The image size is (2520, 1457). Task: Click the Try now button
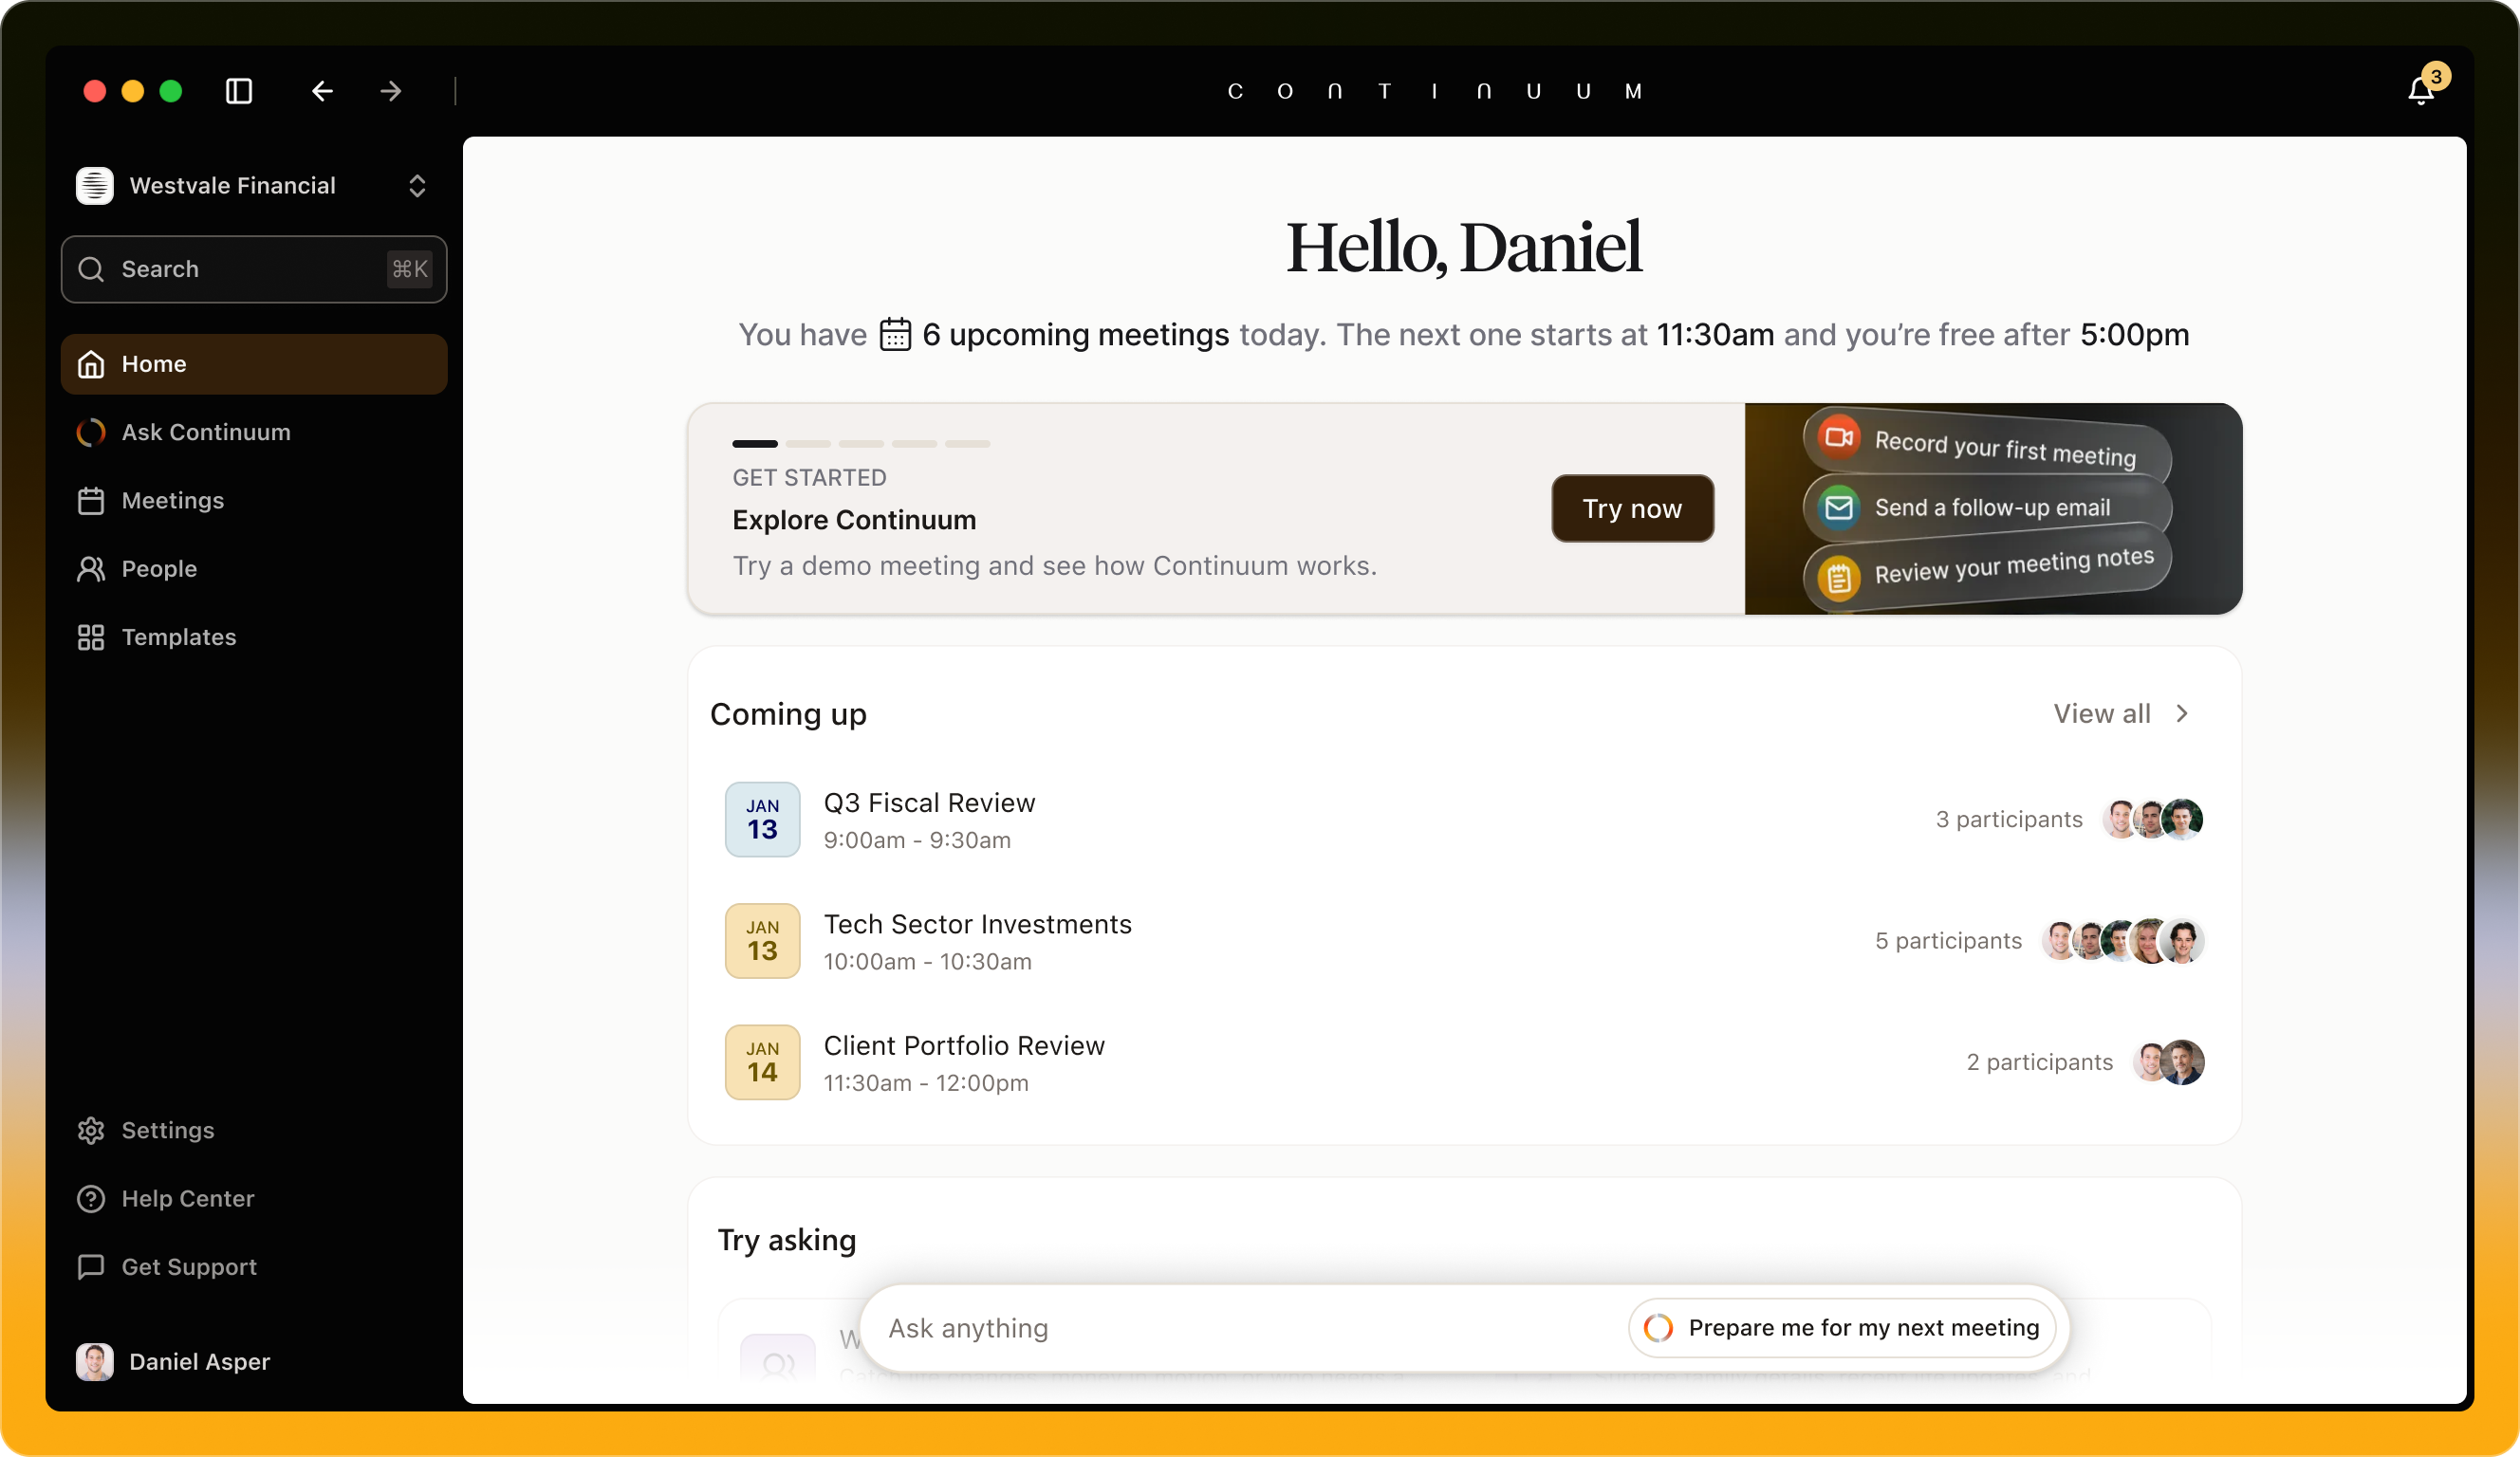click(1632, 508)
